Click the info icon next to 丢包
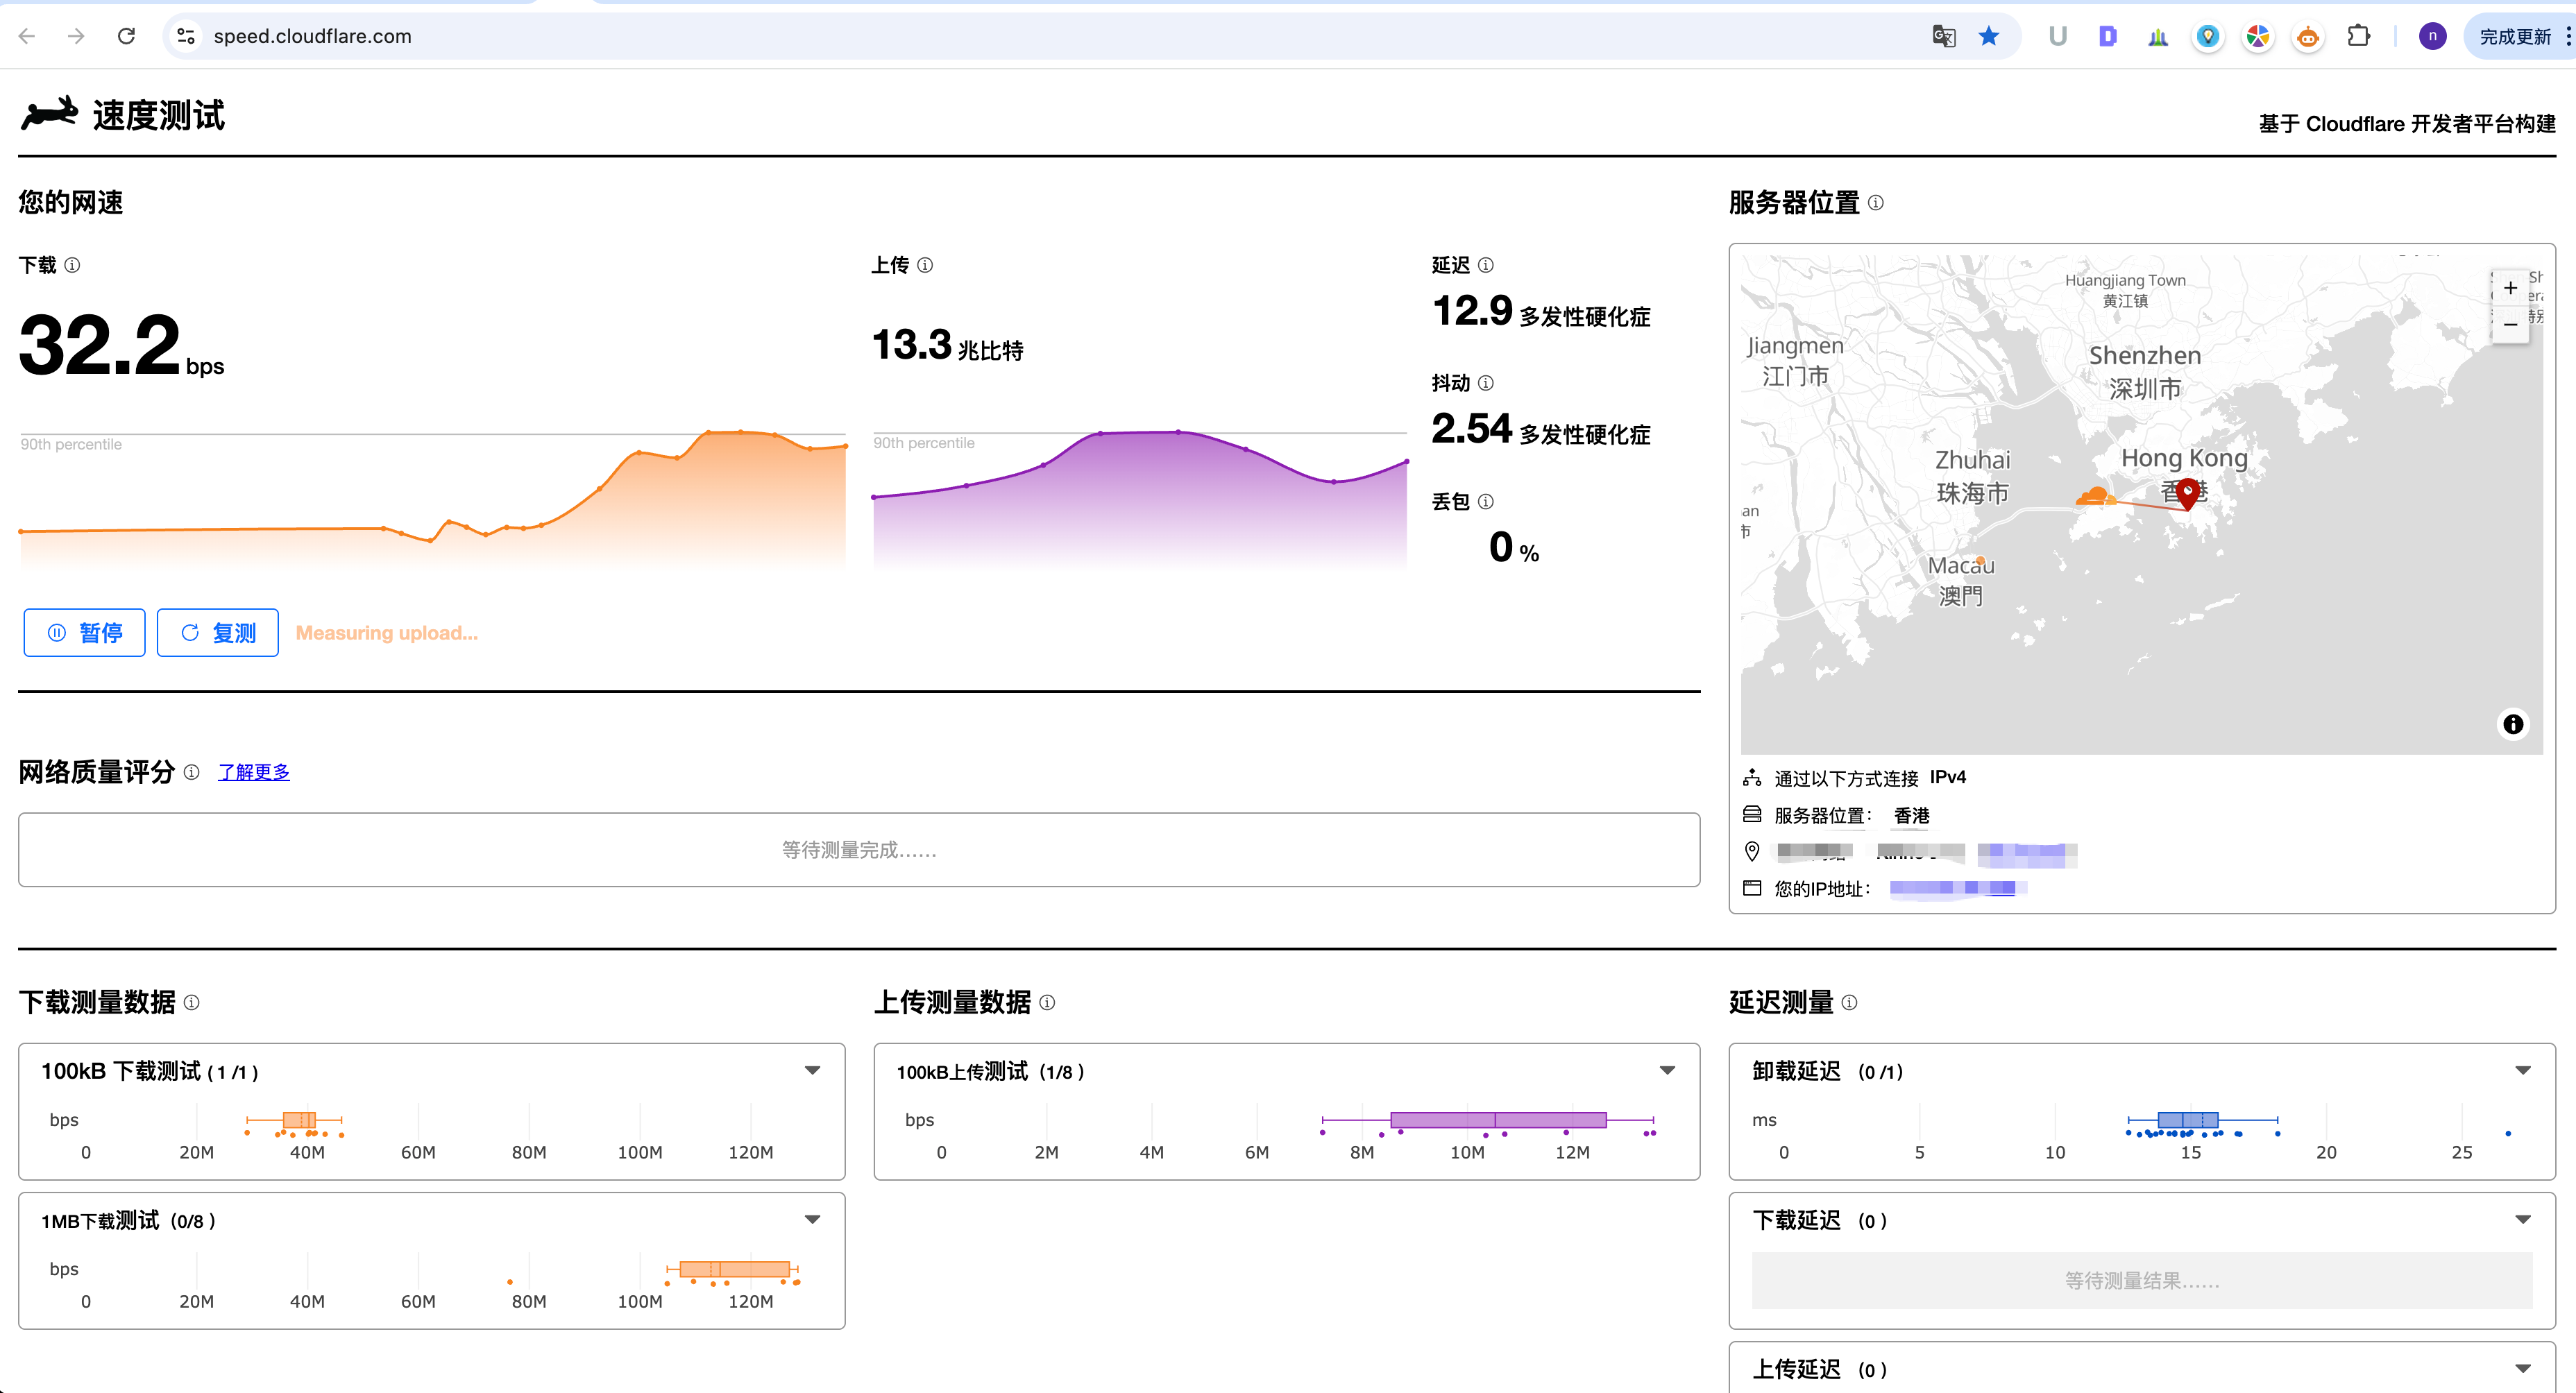Screen dimensions: 2576x1393 pos(1486,501)
